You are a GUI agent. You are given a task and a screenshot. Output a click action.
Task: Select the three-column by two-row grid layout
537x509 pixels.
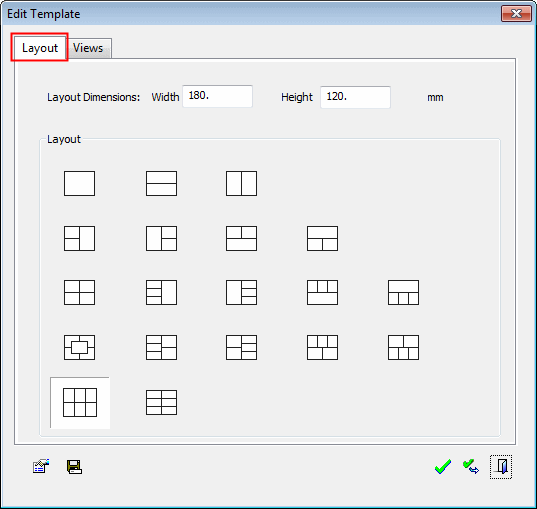click(x=80, y=402)
